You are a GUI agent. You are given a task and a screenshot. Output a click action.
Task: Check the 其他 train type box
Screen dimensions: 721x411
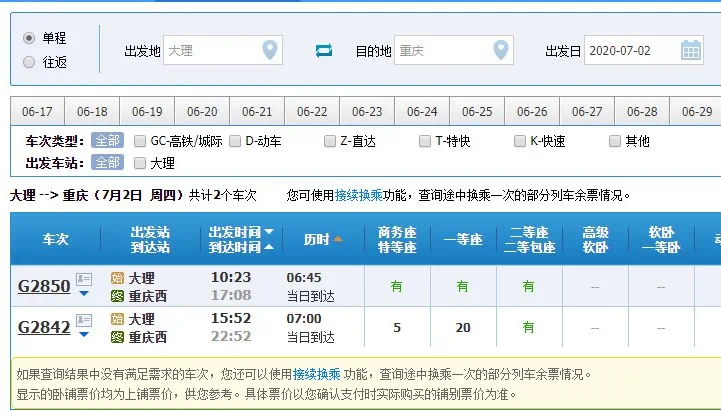coord(615,141)
